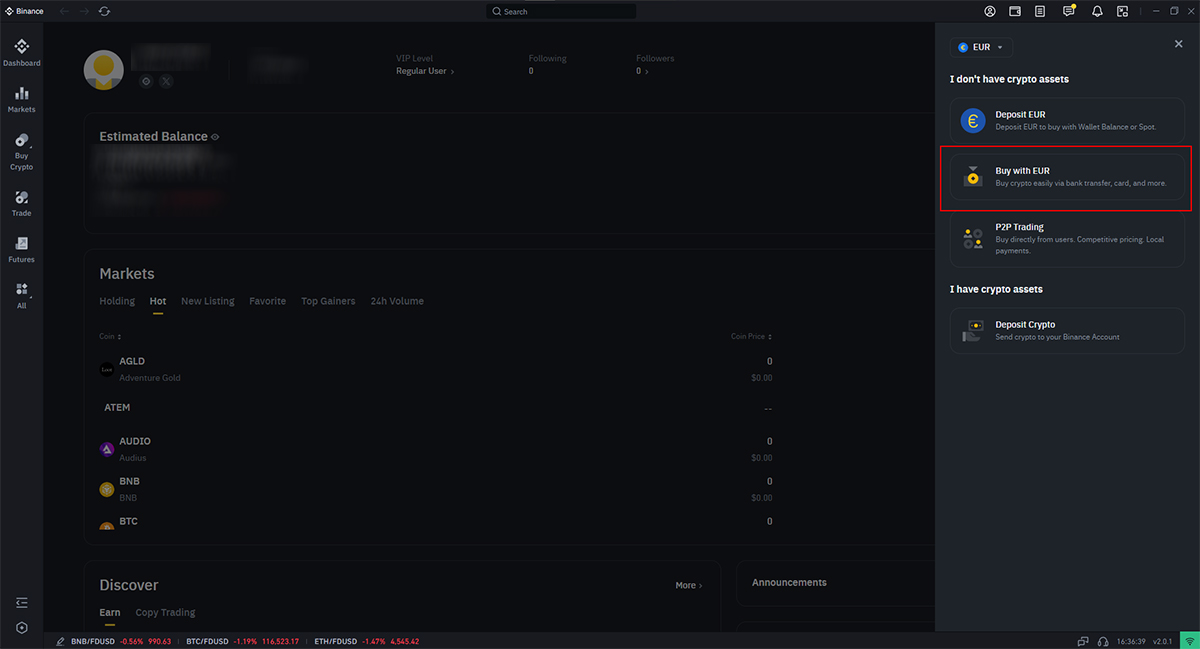
Task: Go forward with the right arrow
Action: tap(84, 11)
